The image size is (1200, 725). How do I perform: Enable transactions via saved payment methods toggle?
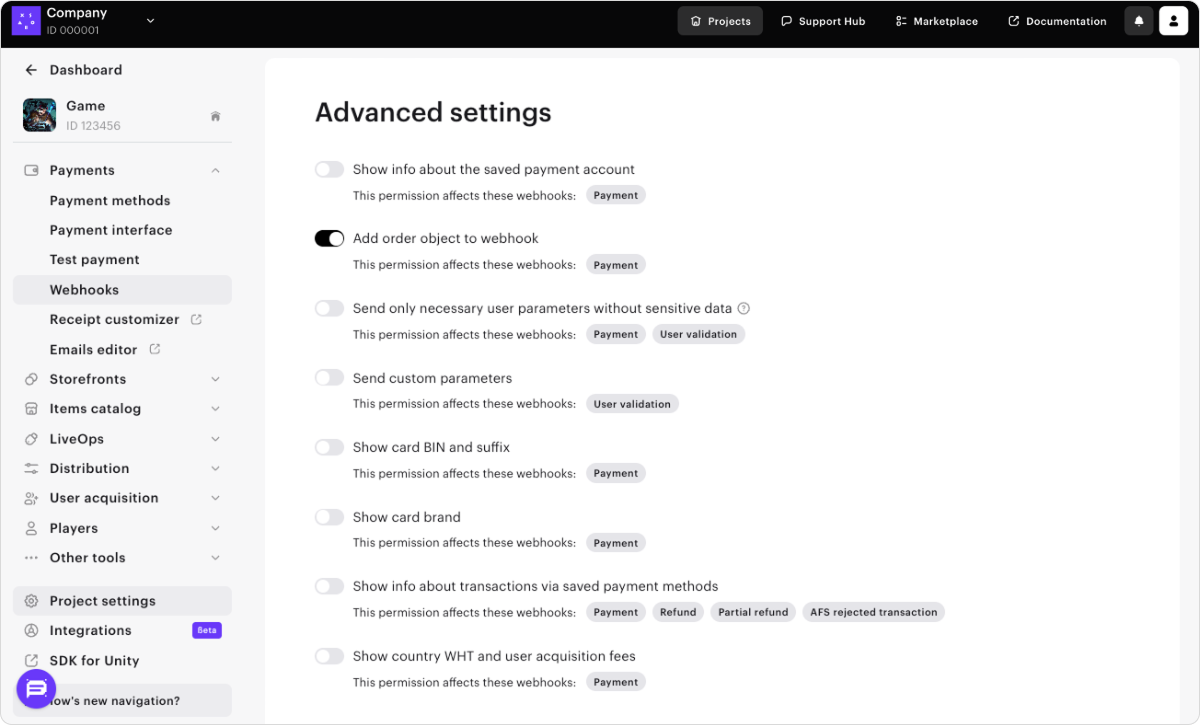pyautogui.click(x=329, y=586)
